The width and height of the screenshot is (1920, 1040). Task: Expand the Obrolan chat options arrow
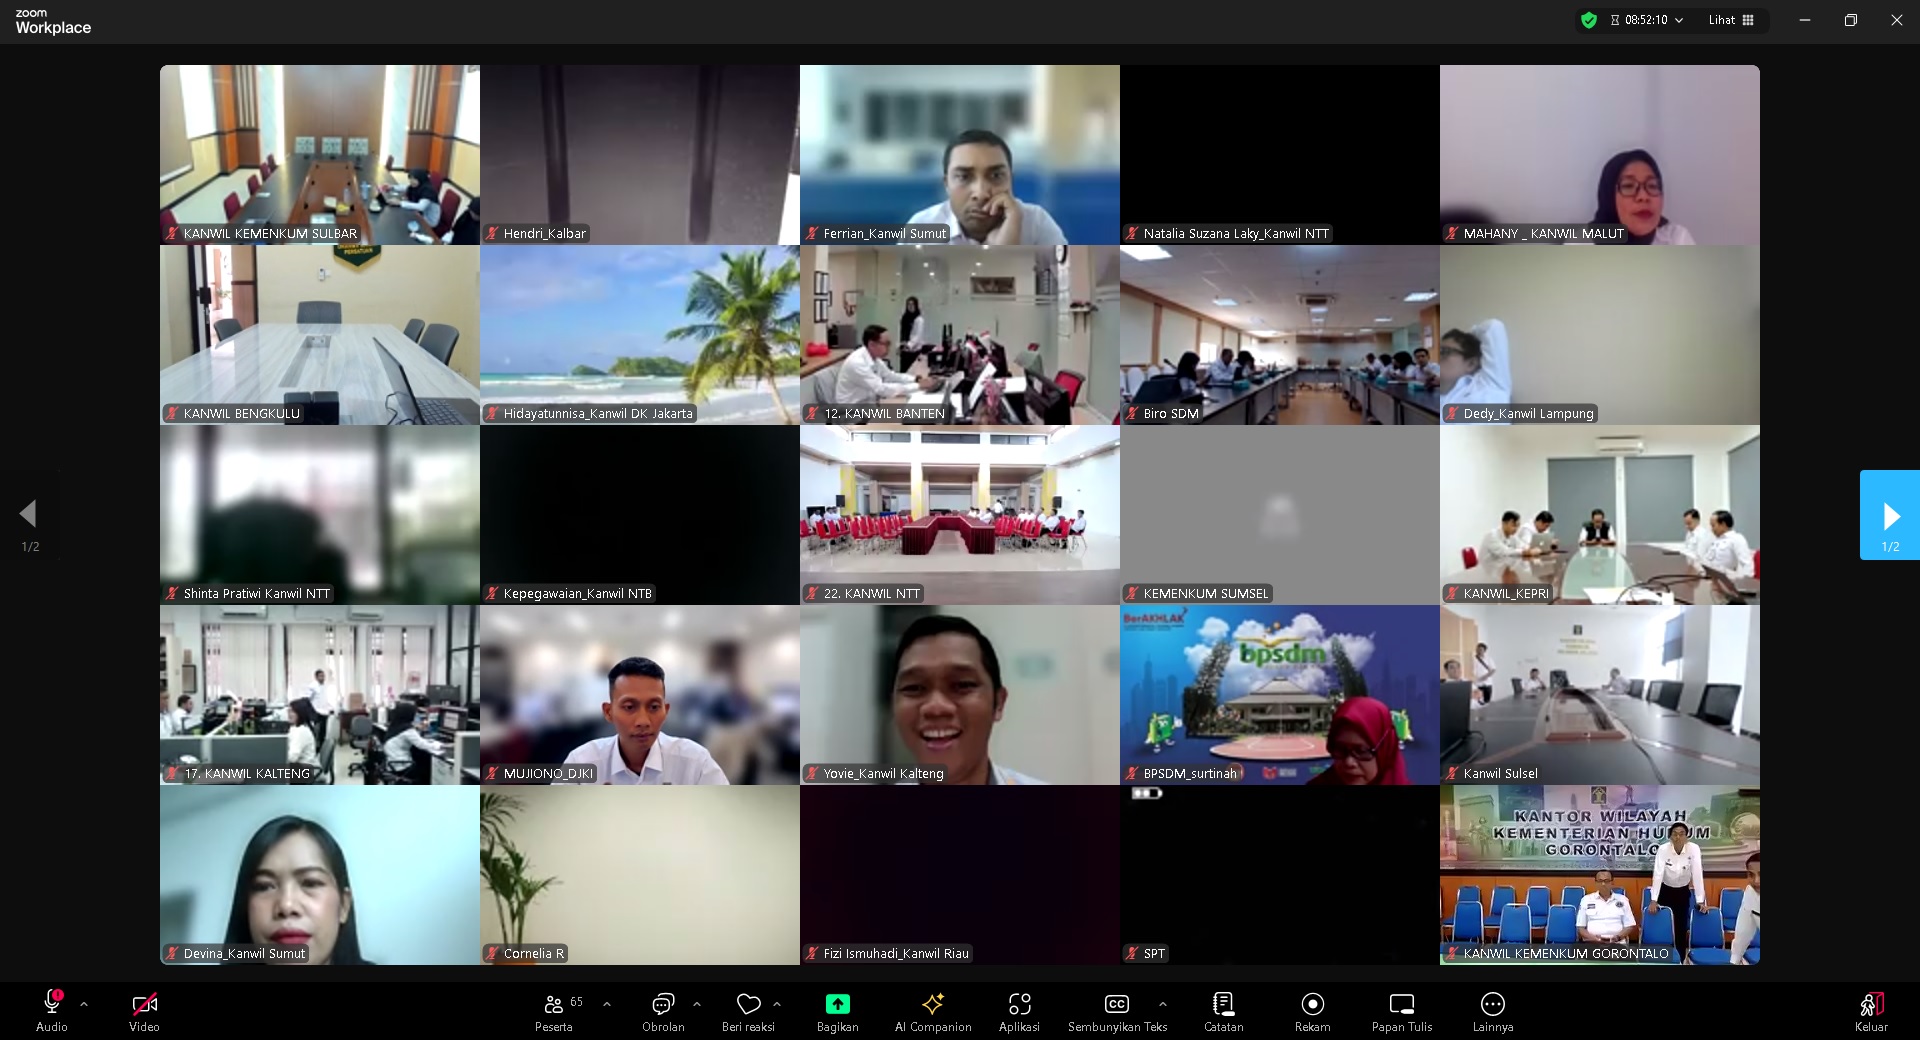697,1003
